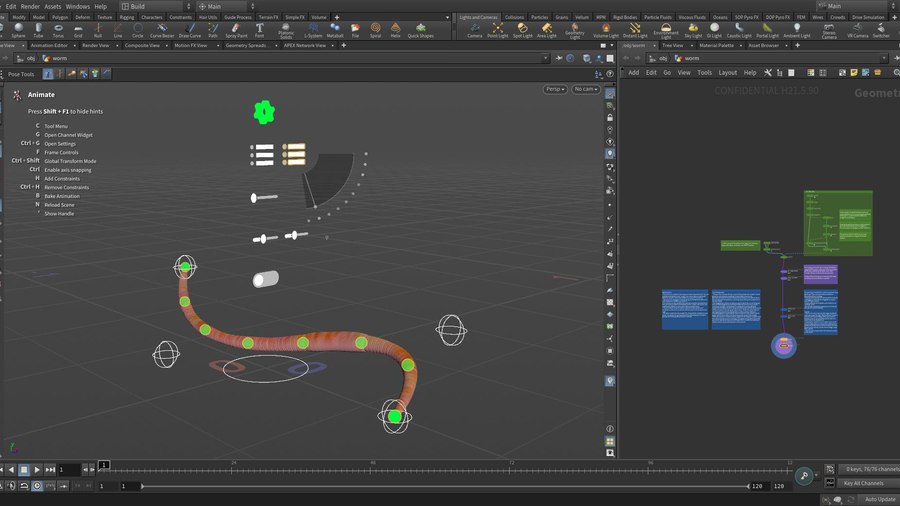Click the L-System shelf tool

click(313, 29)
